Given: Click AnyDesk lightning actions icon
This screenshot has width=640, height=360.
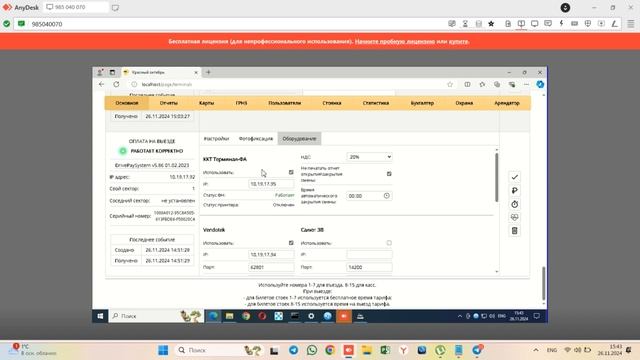Looking at the screenshot, I should (561, 24).
